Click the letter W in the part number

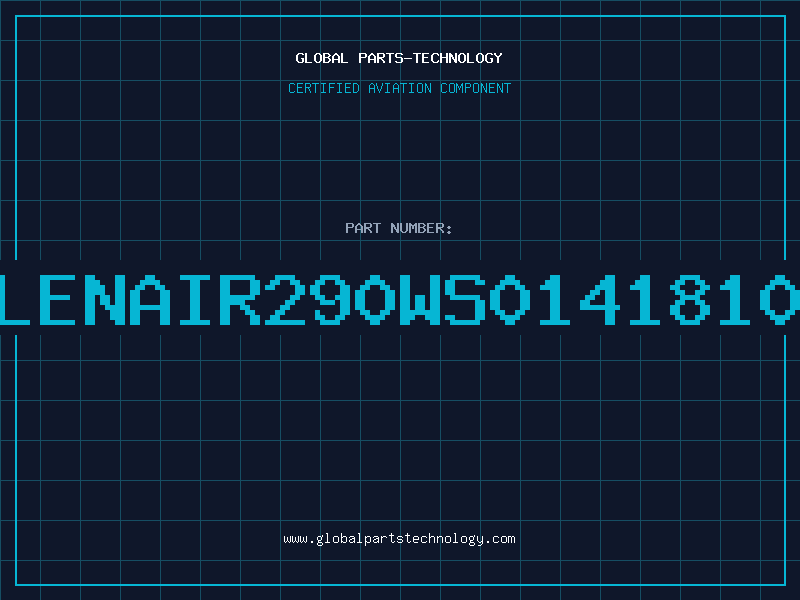(420, 299)
